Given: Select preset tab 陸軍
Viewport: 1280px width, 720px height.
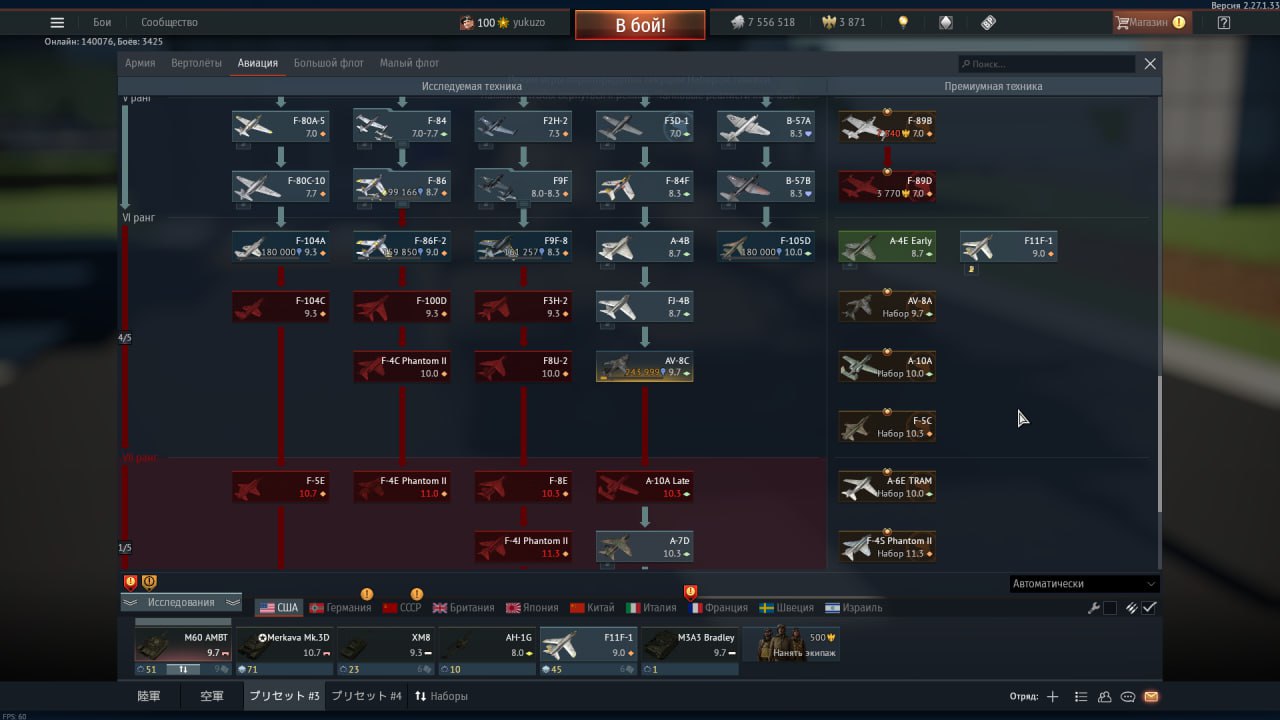Looking at the screenshot, I should pyautogui.click(x=149, y=696).
